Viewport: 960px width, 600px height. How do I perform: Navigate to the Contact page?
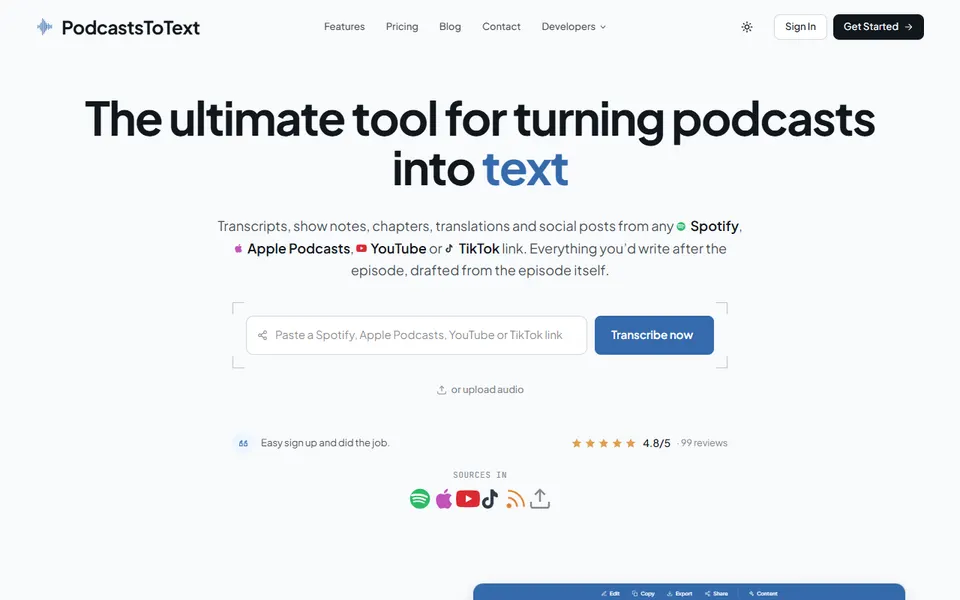coord(501,27)
